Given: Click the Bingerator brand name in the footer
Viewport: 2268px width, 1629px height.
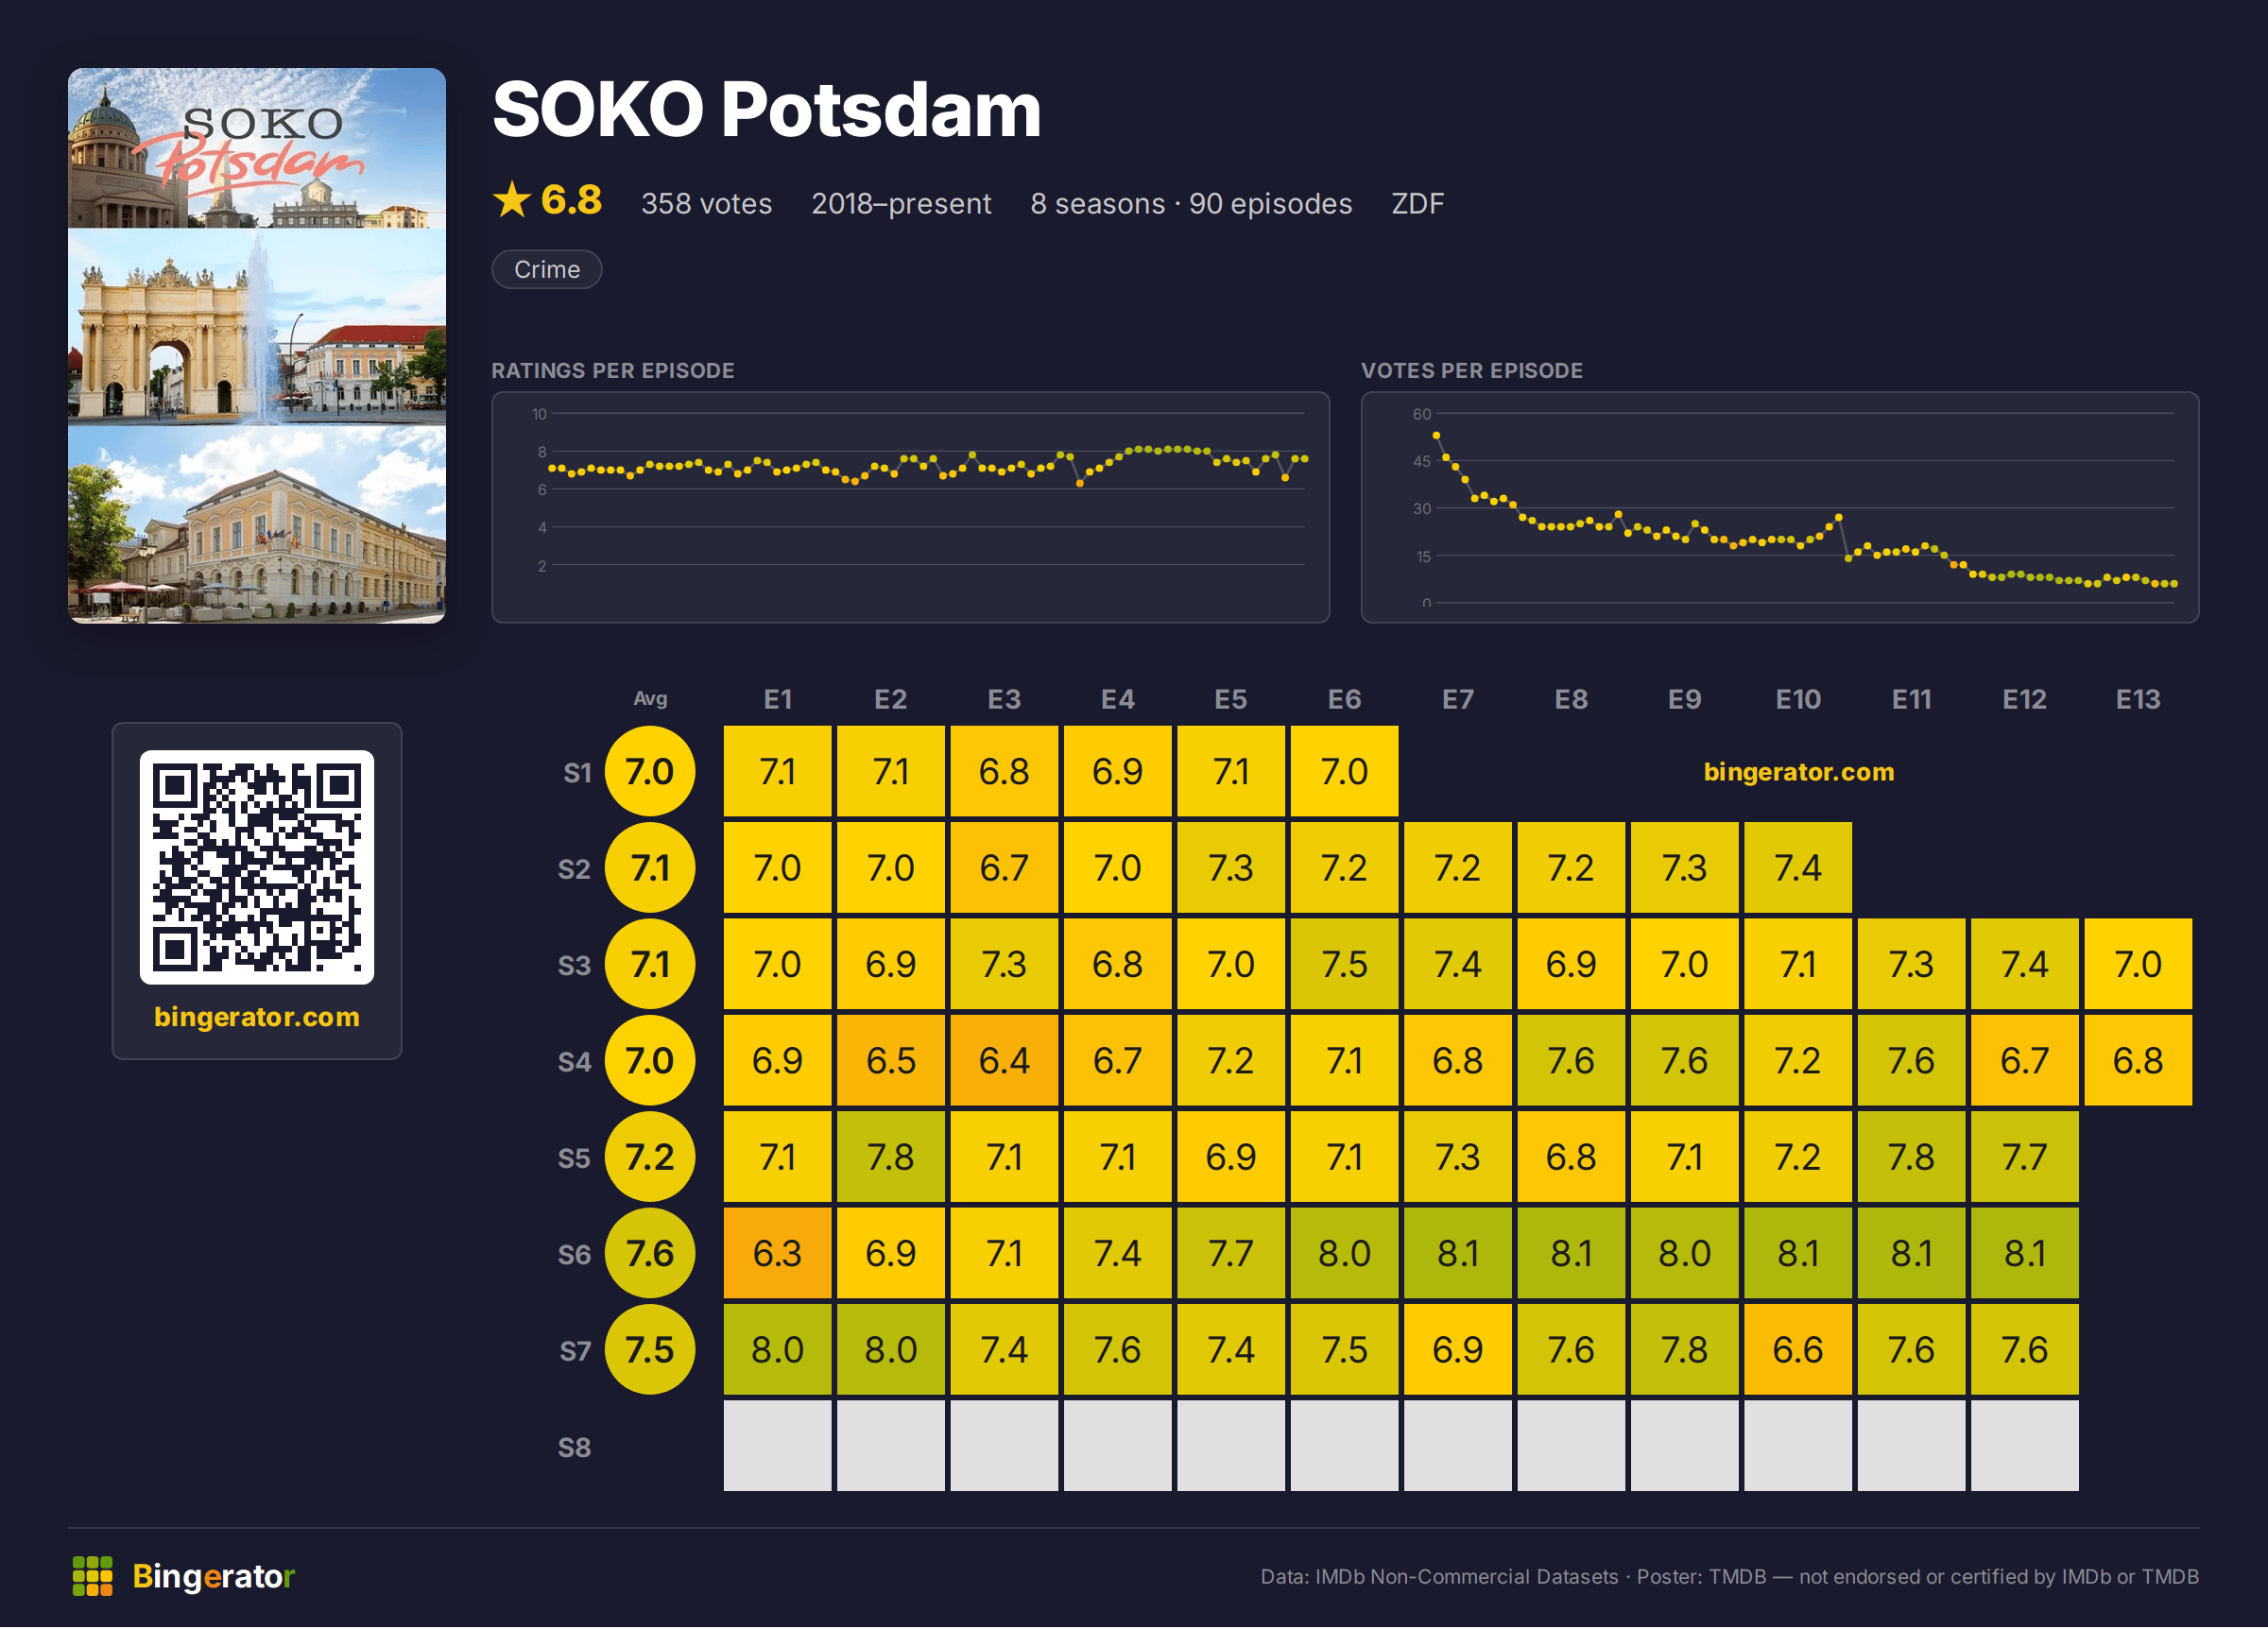Looking at the screenshot, I should pyautogui.click(x=214, y=1577).
